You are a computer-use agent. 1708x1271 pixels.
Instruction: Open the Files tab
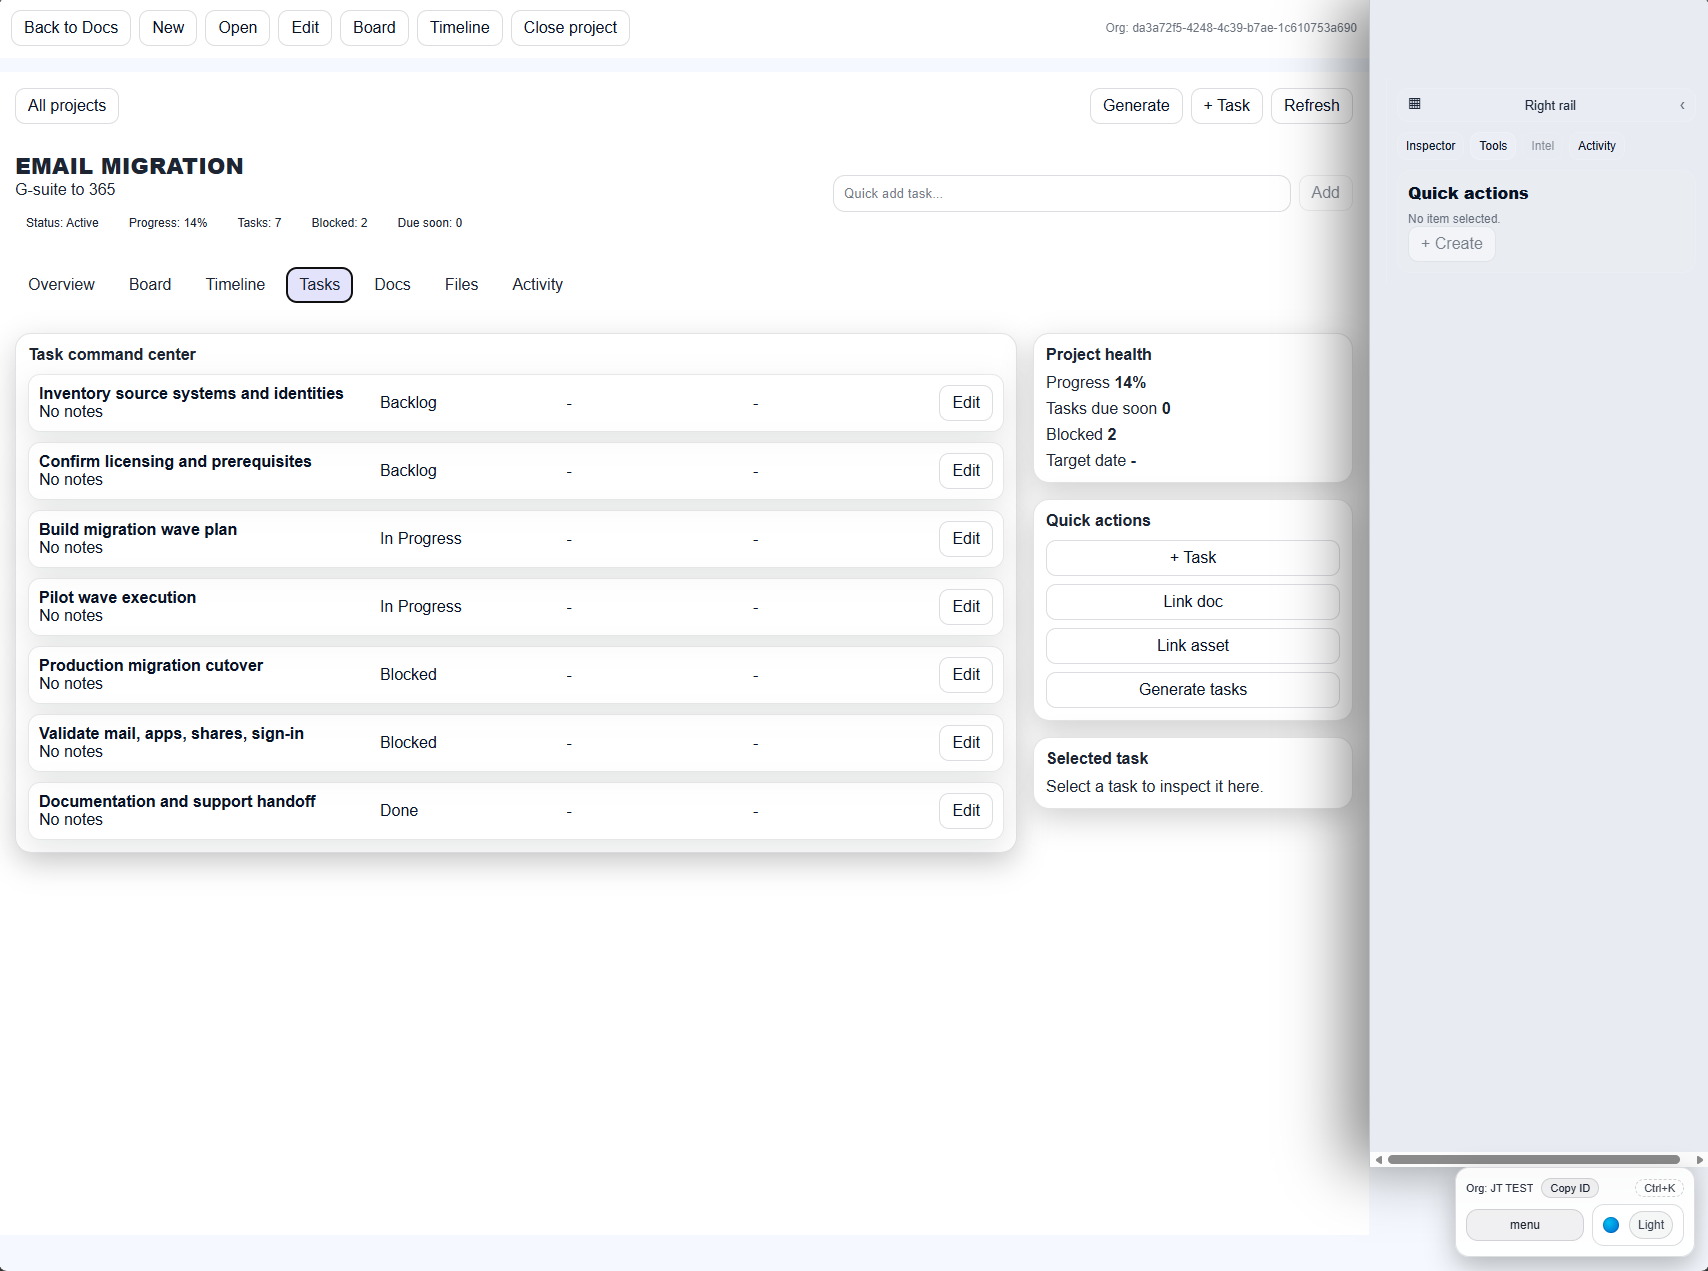[461, 284]
